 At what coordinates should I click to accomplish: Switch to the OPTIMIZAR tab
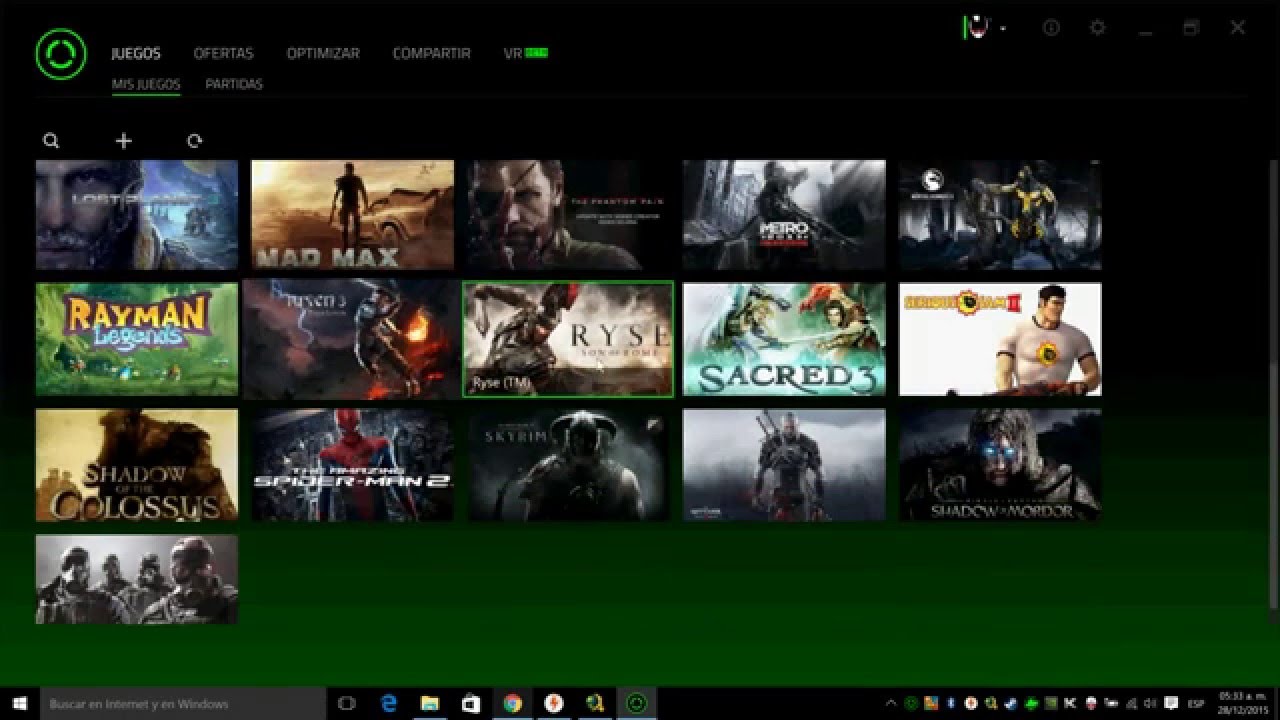323,53
